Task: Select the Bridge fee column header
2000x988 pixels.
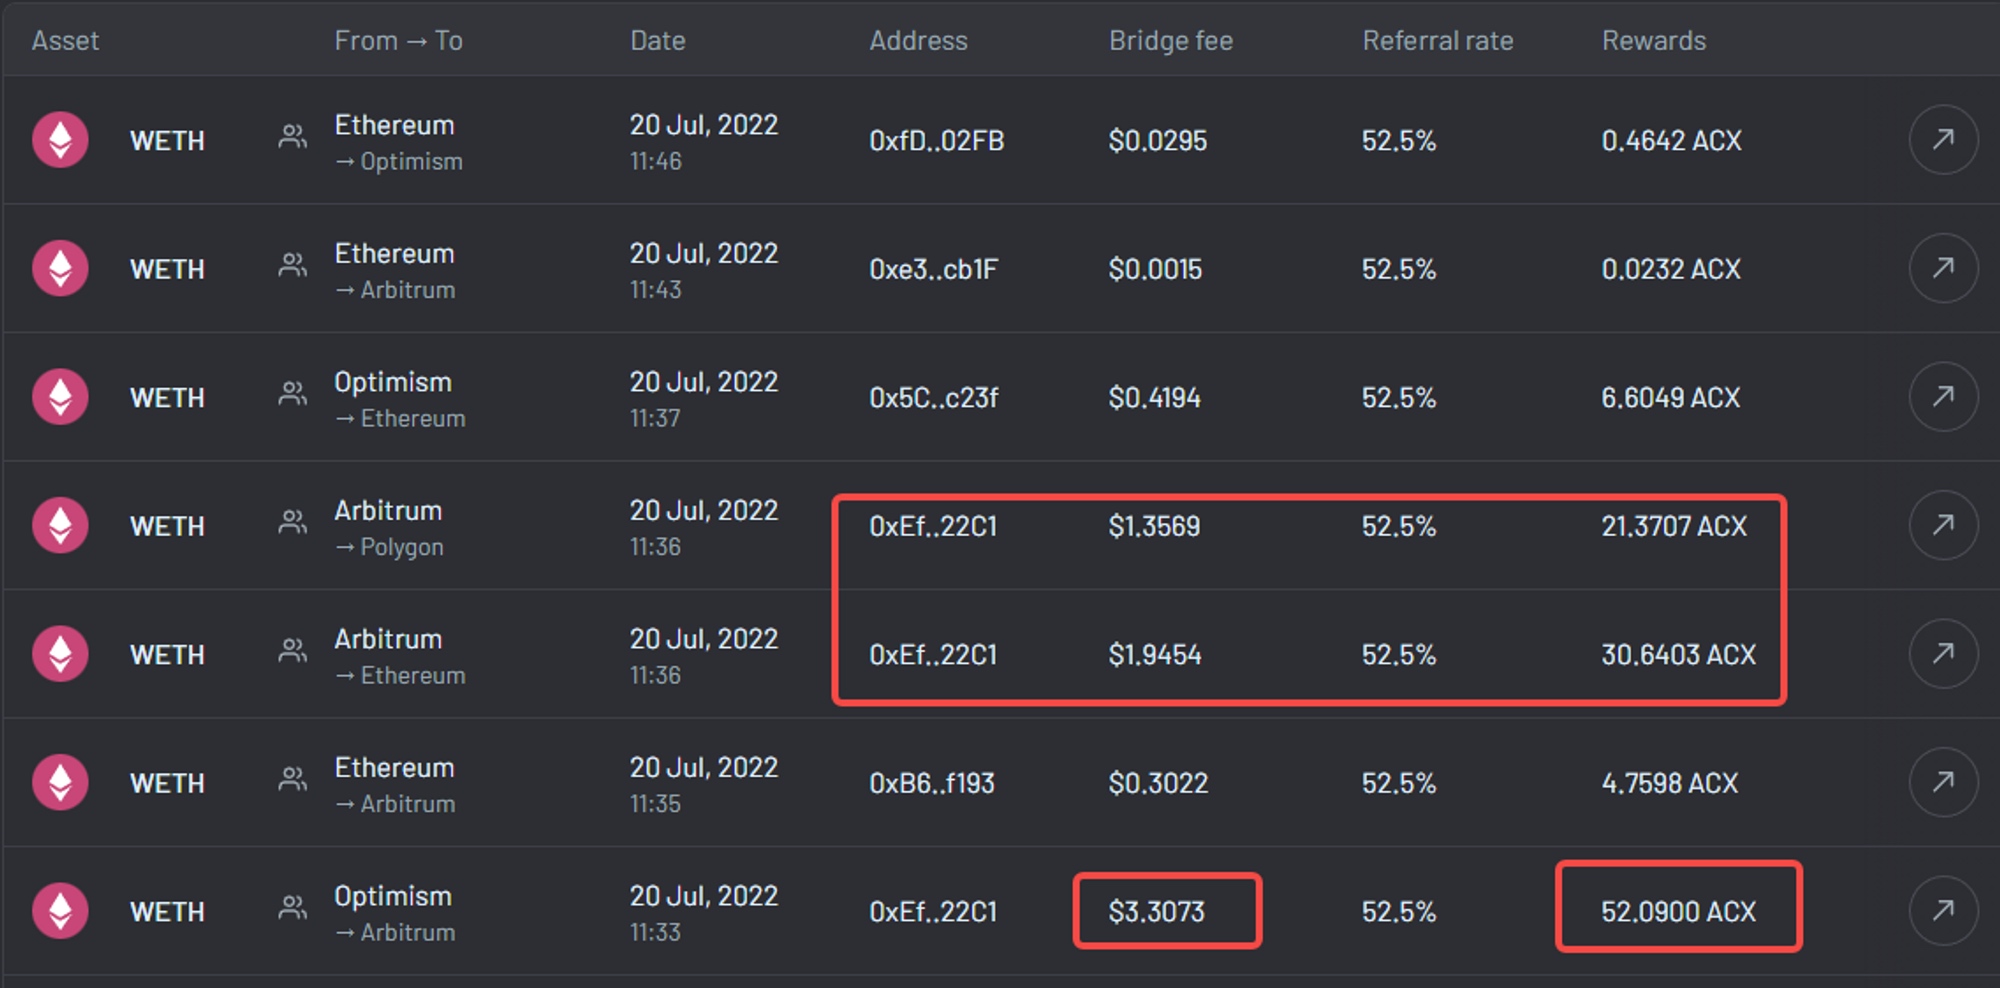Action: tap(1171, 41)
